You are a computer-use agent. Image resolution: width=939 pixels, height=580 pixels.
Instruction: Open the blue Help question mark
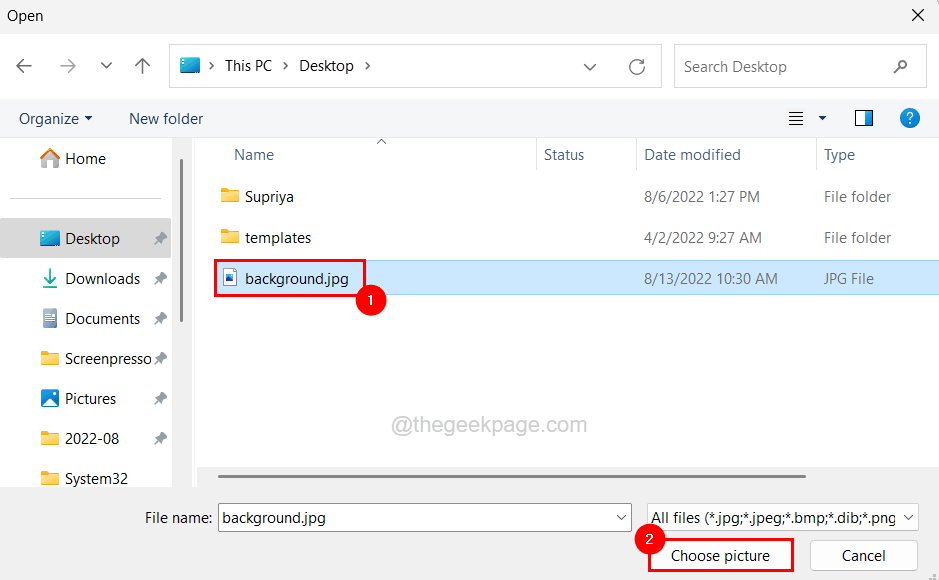point(909,118)
